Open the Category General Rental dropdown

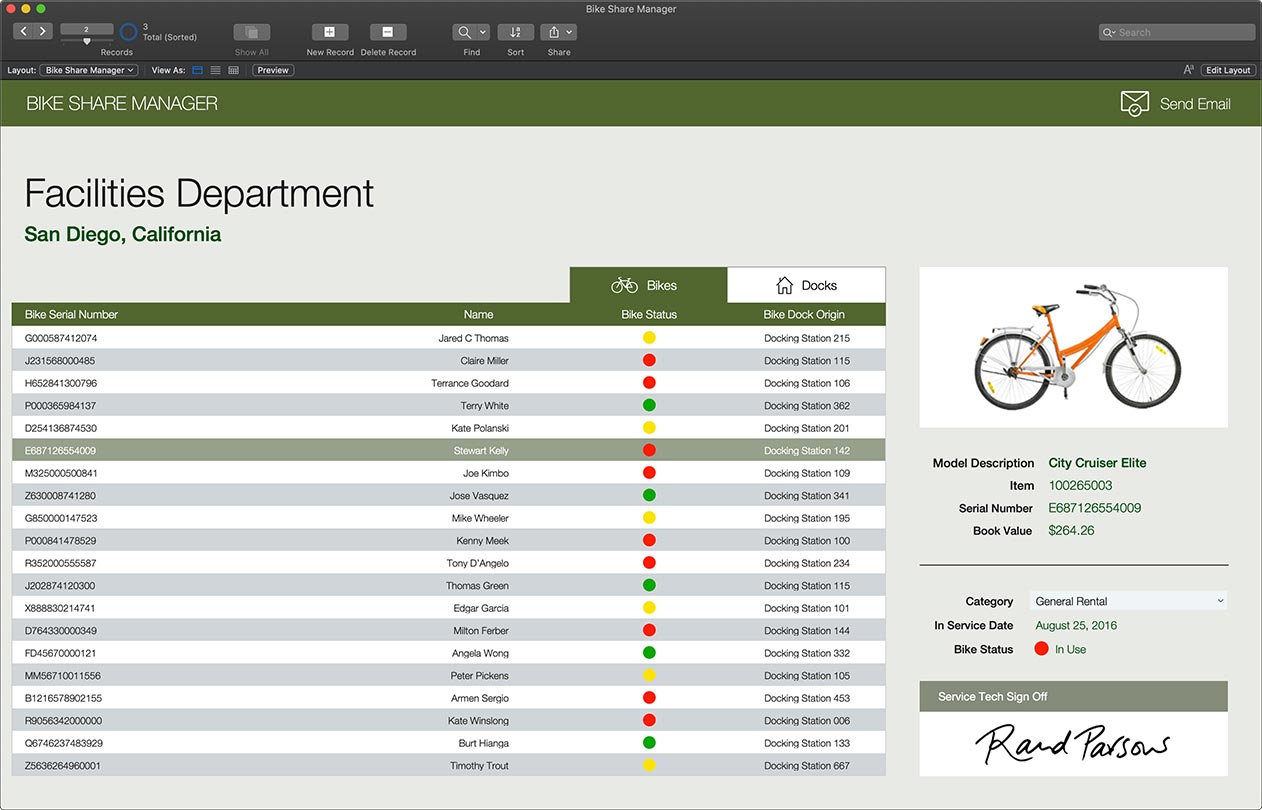point(1128,601)
